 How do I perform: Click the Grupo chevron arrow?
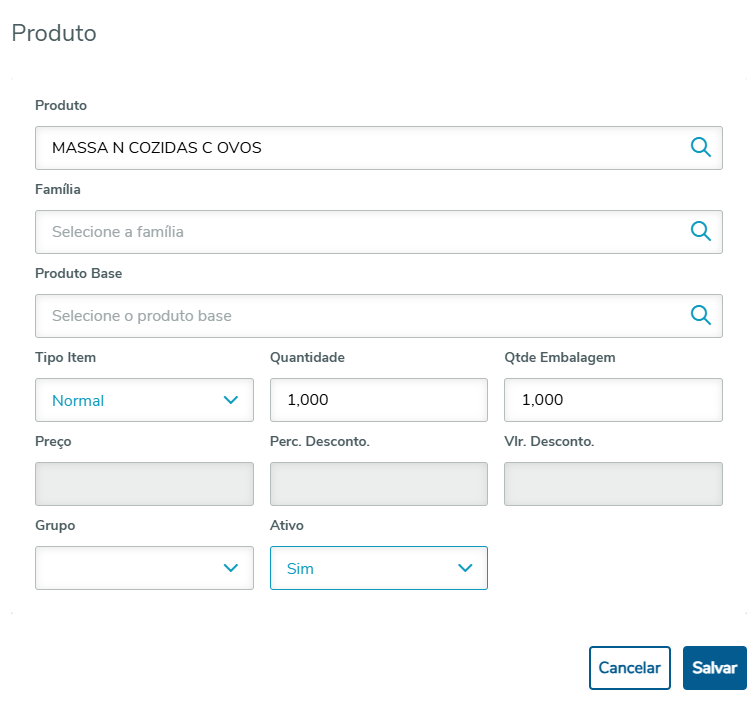[231, 567]
